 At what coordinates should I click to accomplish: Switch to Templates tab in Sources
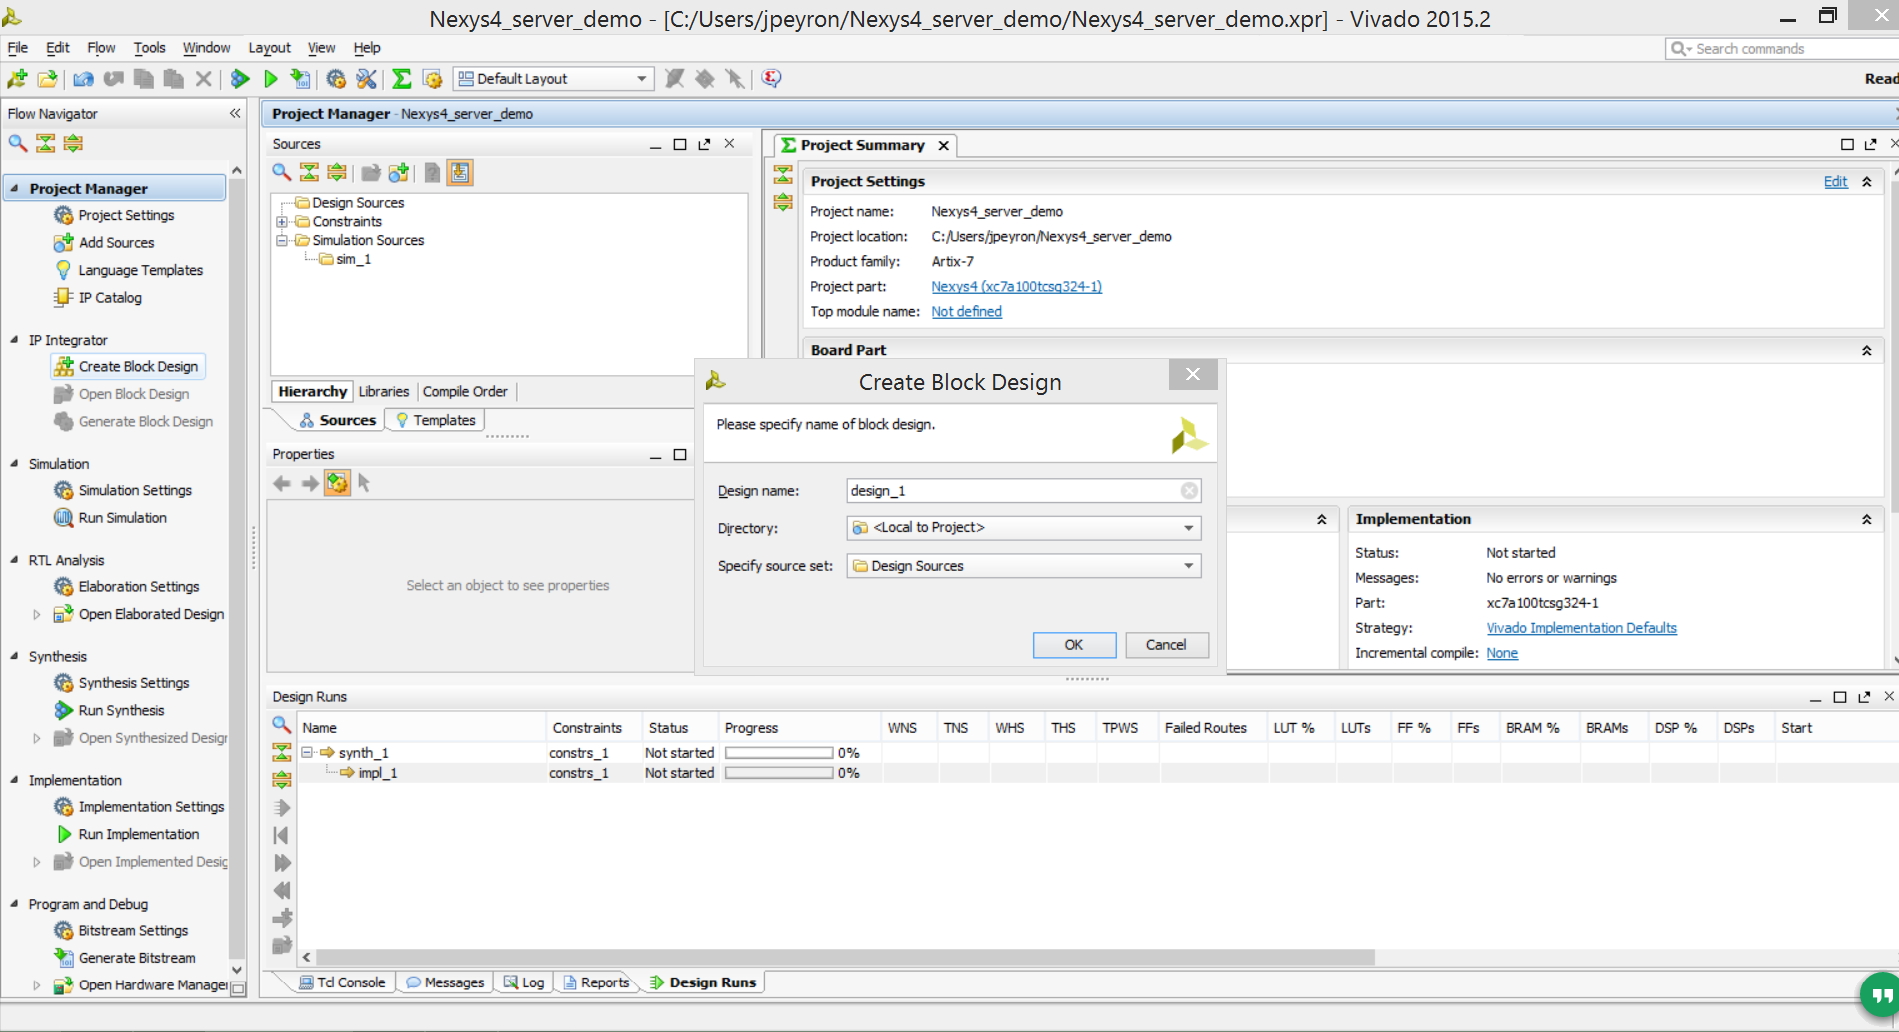(435, 421)
